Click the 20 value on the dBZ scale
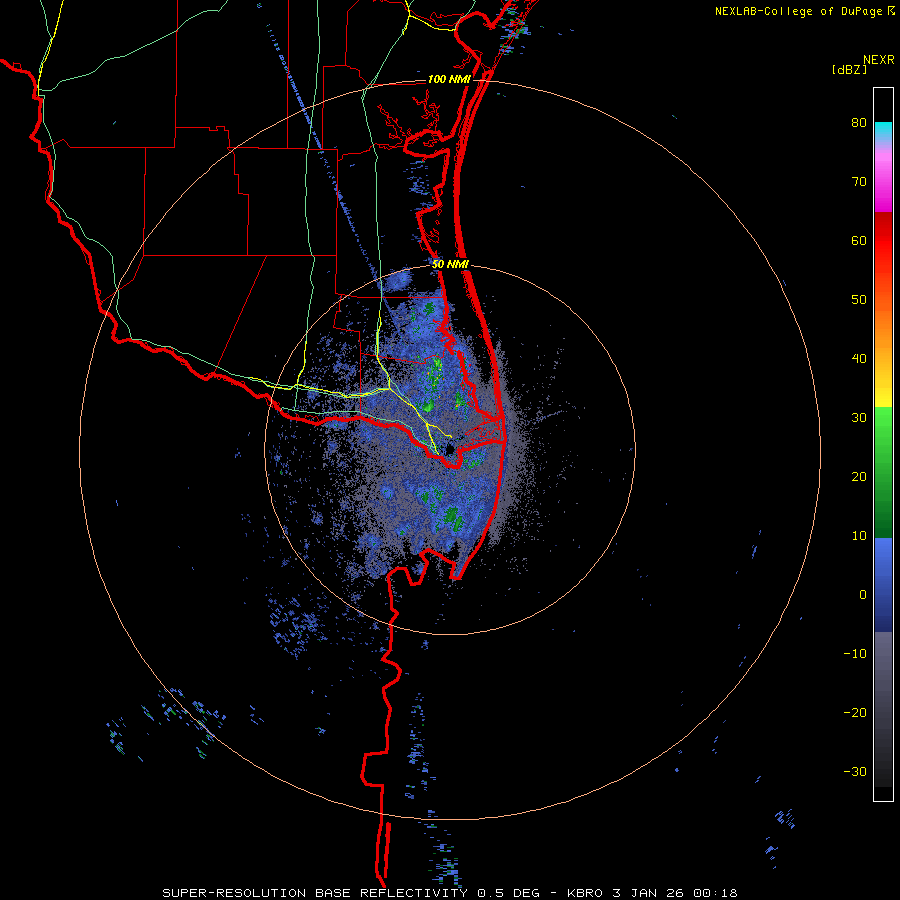The width and height of the screenshot is (900, 900). [x=859, y=477]
